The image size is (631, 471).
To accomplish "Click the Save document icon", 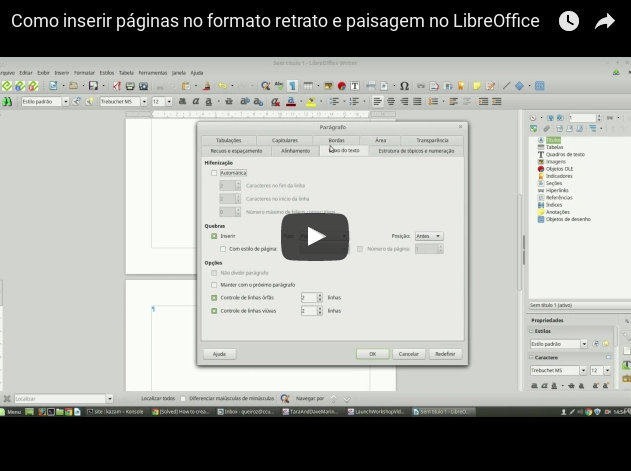I will point(93,86).
